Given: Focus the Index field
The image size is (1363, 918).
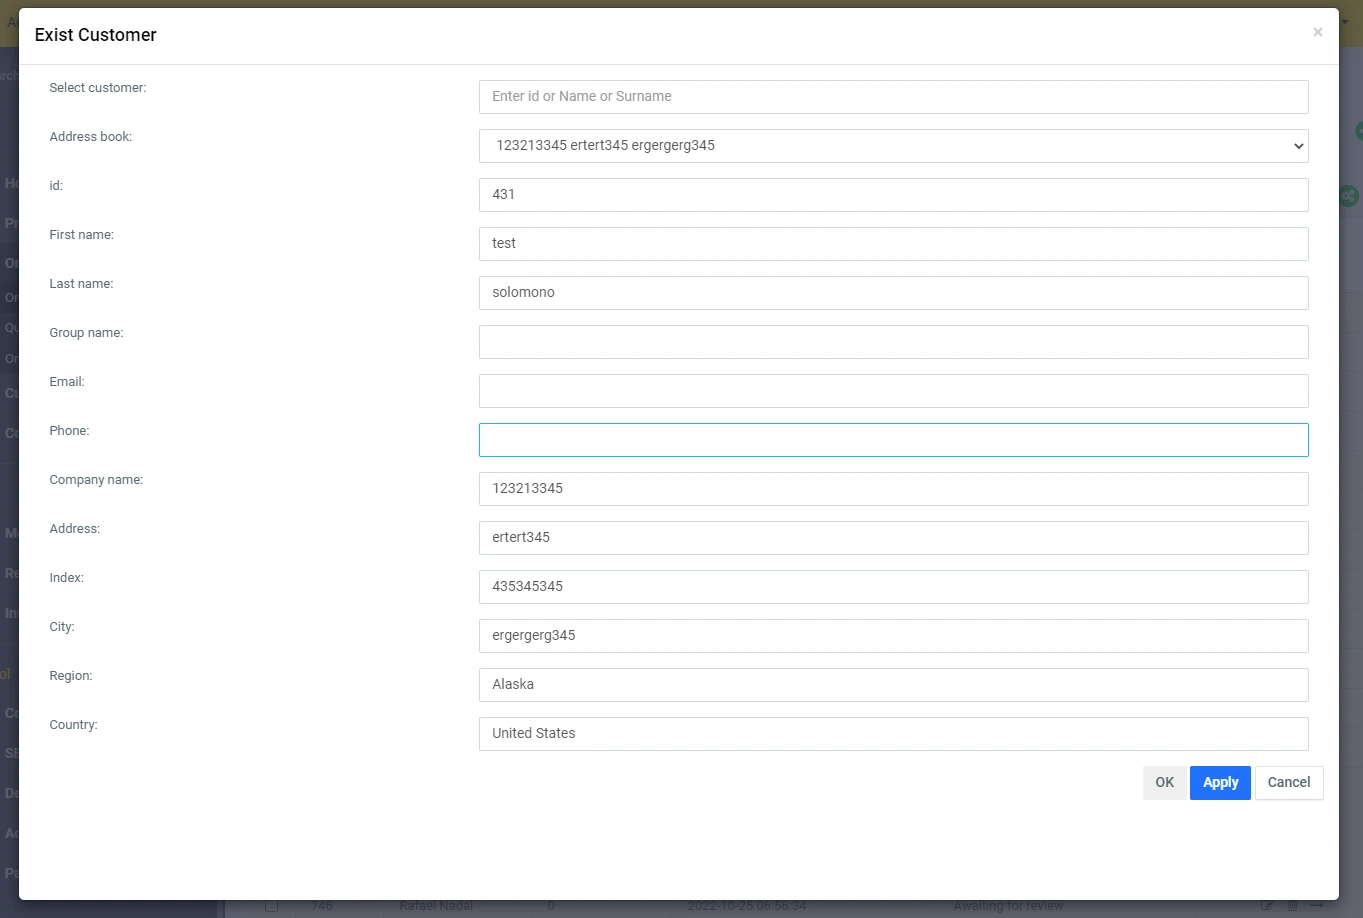Looking at the screenshot, I should (x=893, y=587).
